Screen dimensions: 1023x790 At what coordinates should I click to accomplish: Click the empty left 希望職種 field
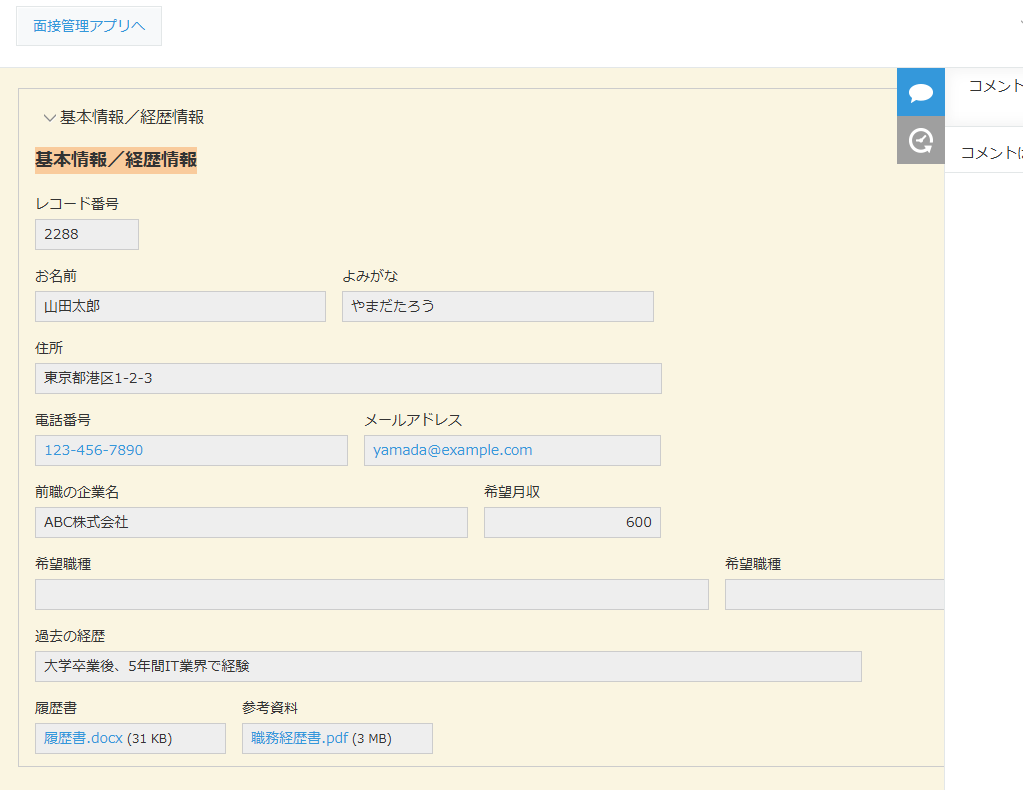(371, 594)
